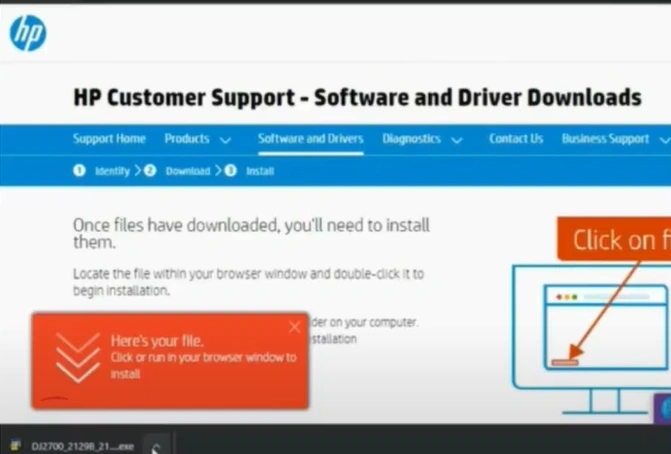This screenshot has height=454, width=671.
Task: Click the HP logo
Action: [28, 33]
